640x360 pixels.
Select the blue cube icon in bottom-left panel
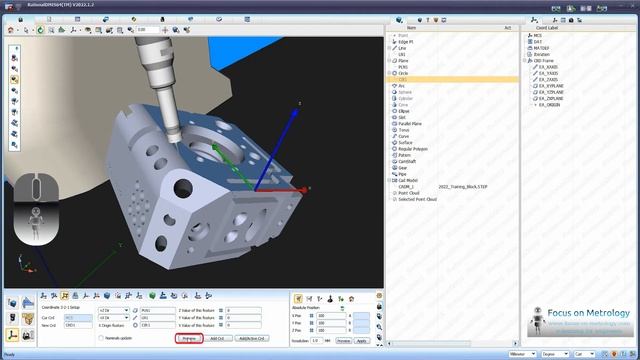pos(12,303)
